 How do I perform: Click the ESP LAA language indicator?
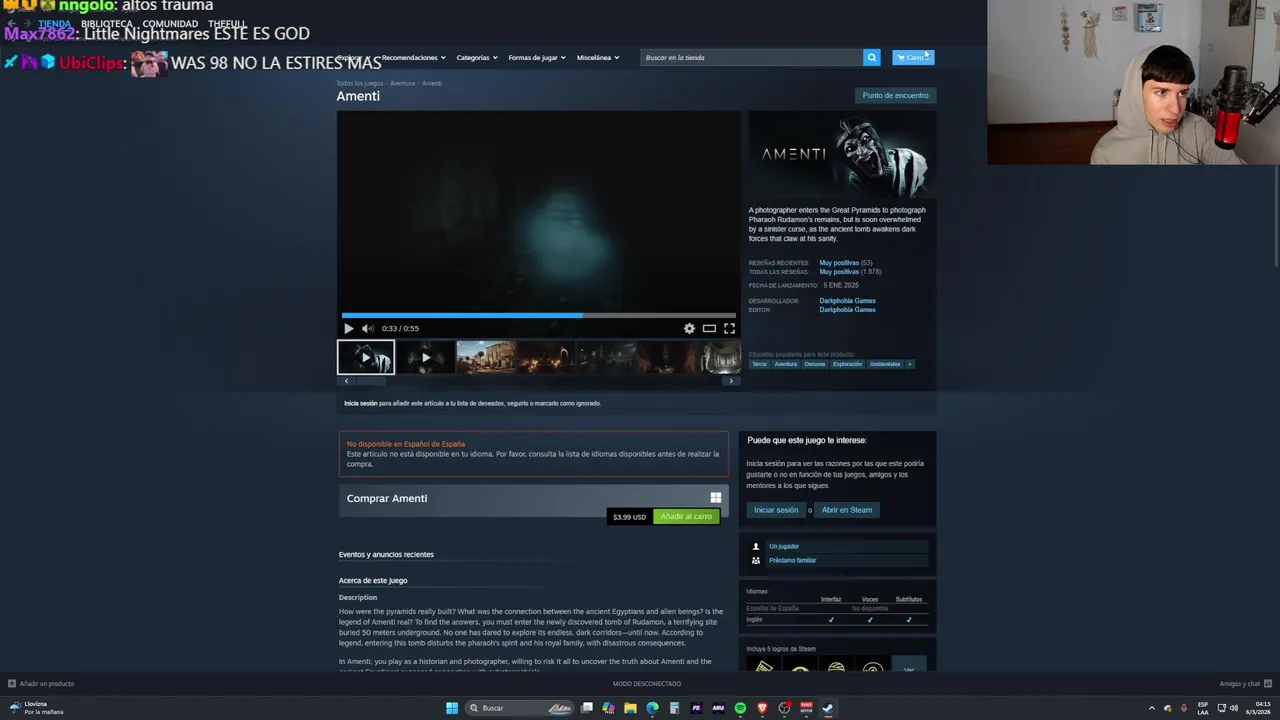pyautogui.click(x=1203, y=708)
